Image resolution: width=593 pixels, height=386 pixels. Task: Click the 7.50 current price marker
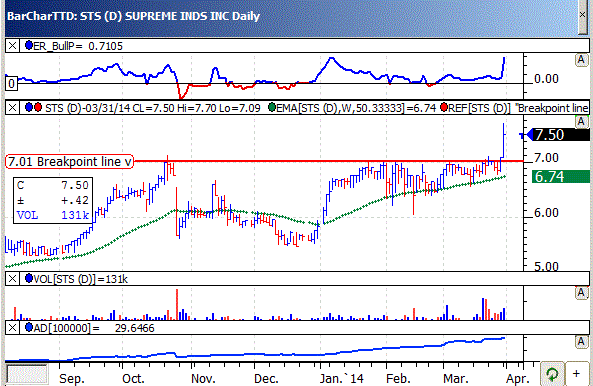tap(558, 135)
